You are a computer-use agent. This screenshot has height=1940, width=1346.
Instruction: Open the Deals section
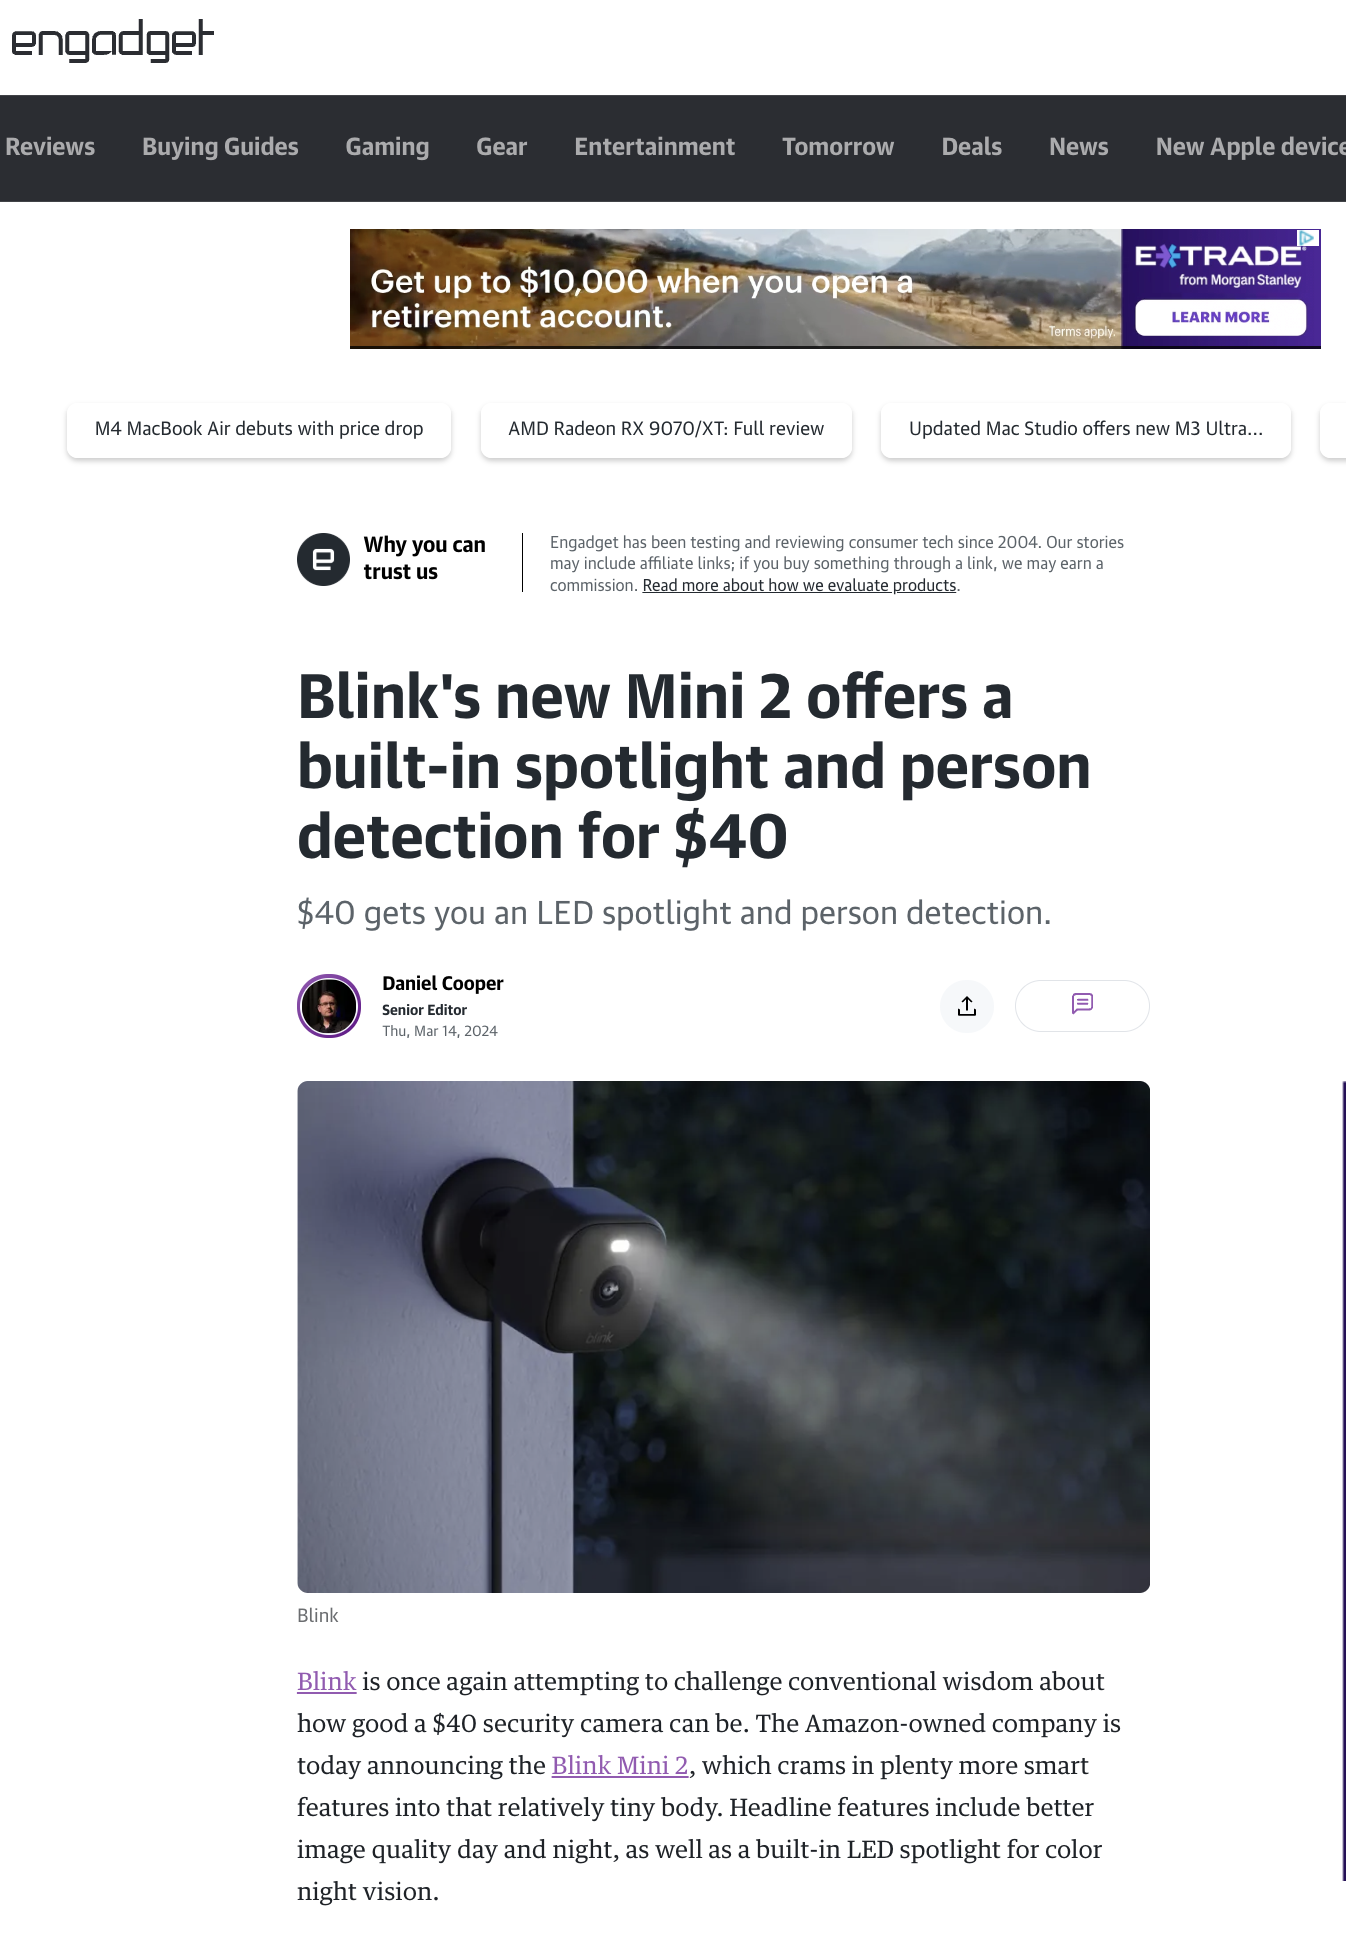971,147
